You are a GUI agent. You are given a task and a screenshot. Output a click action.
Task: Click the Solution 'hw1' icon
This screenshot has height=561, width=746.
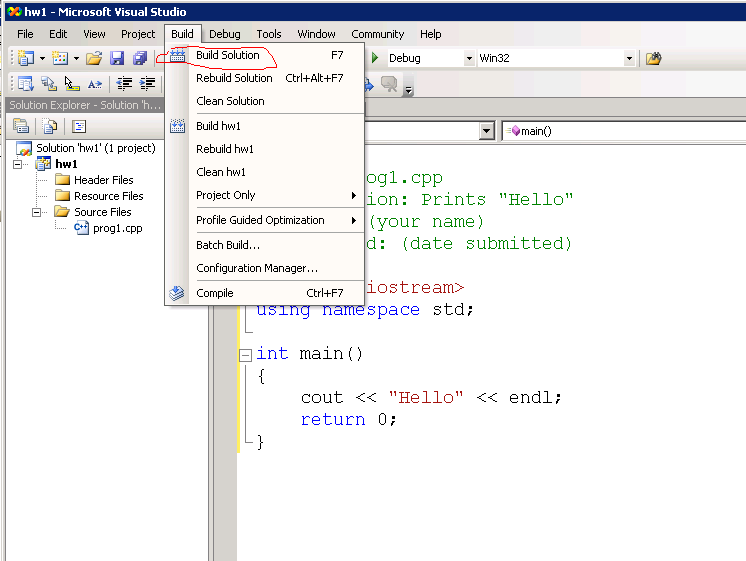click(x=24, y=148)
